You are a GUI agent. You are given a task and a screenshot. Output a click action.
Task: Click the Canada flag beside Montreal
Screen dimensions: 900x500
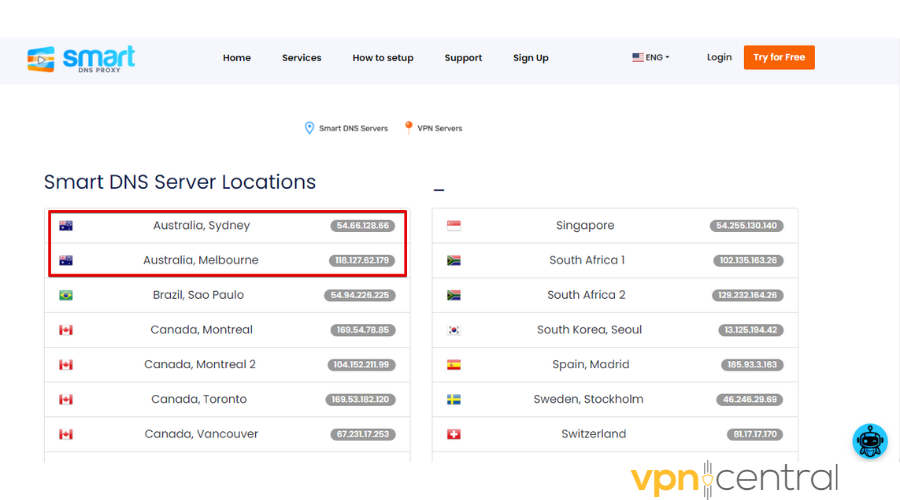point(66,330)
